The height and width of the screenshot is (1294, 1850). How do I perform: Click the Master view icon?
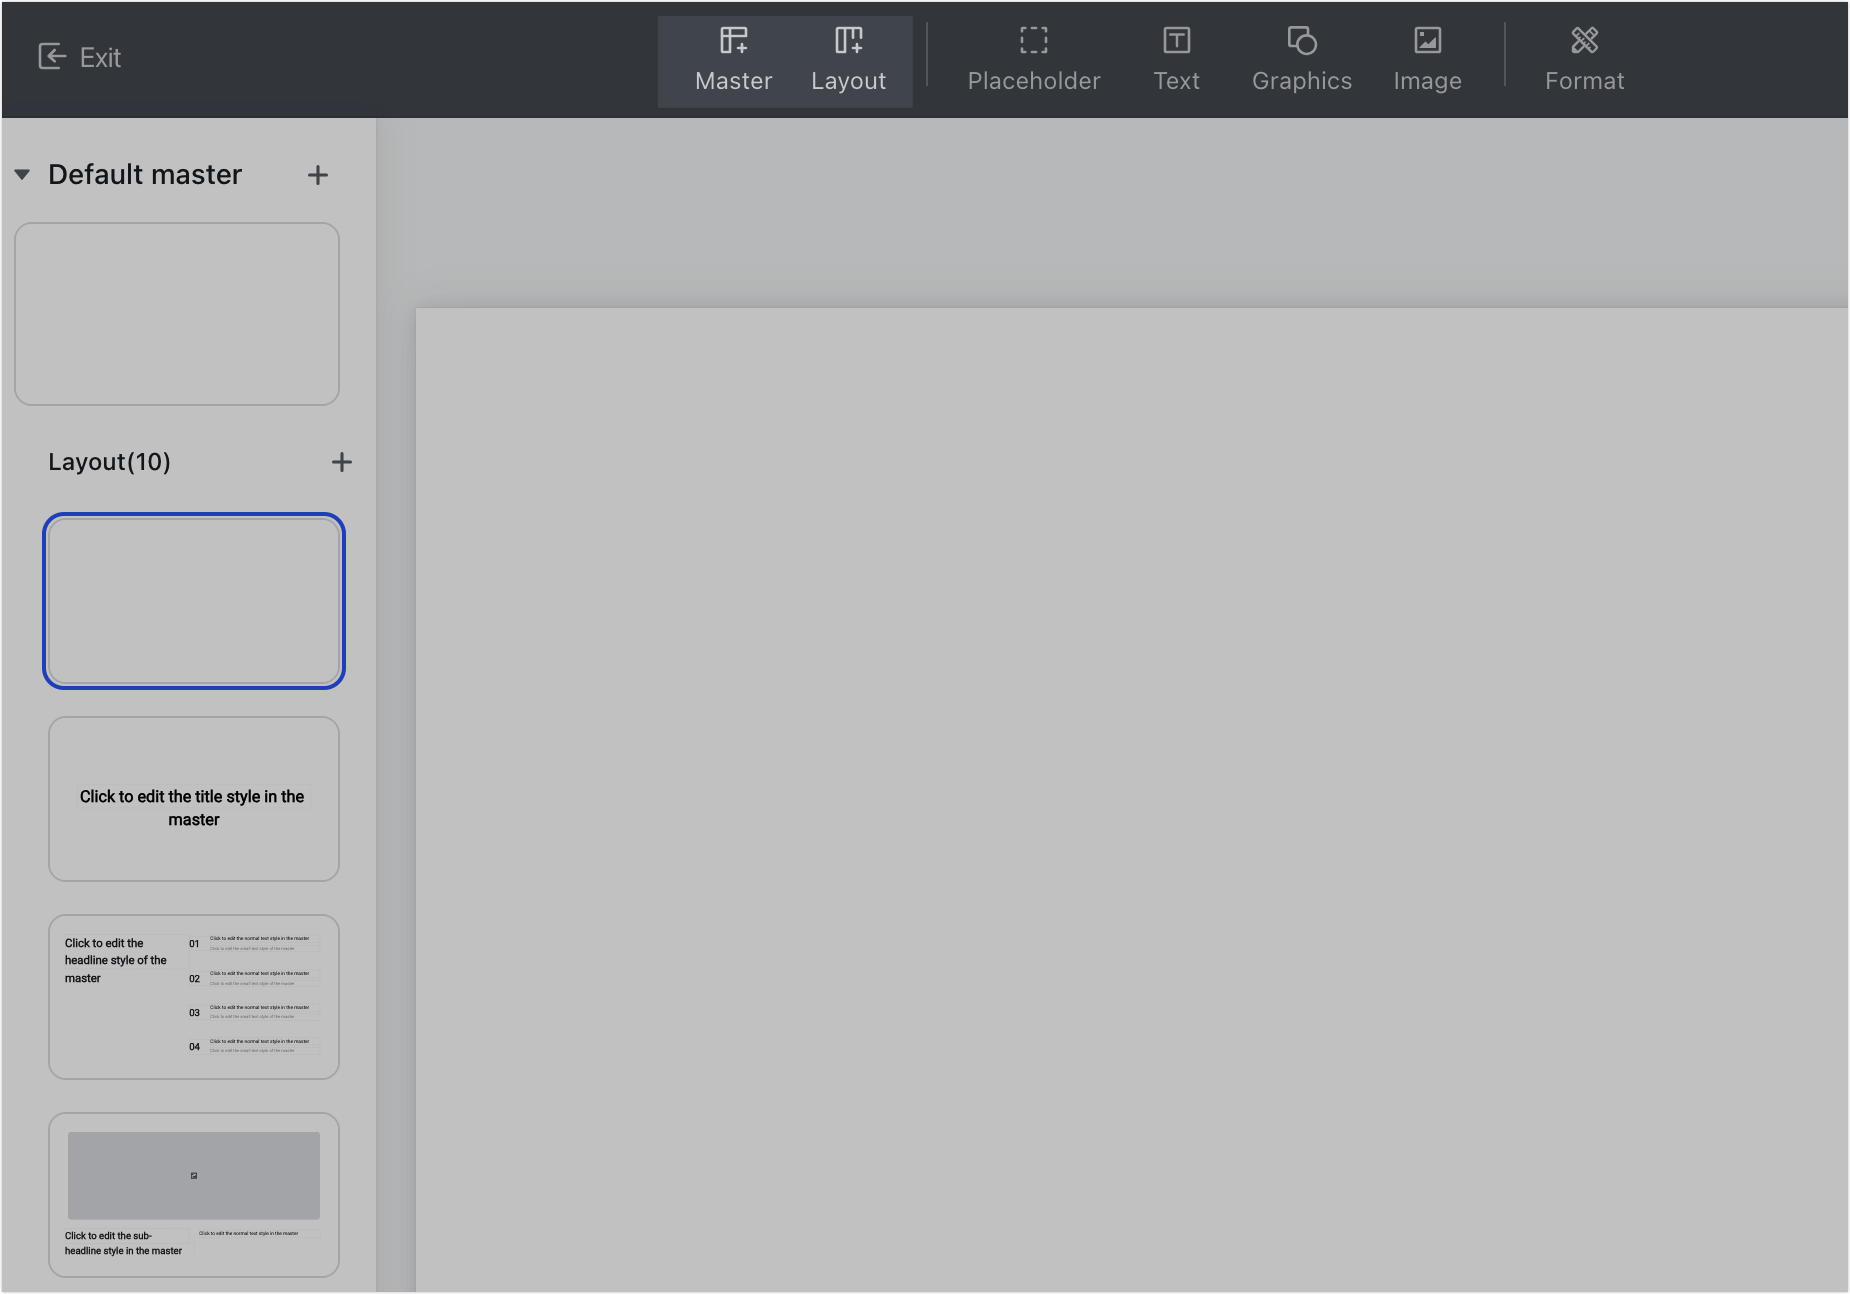[733, 41]
